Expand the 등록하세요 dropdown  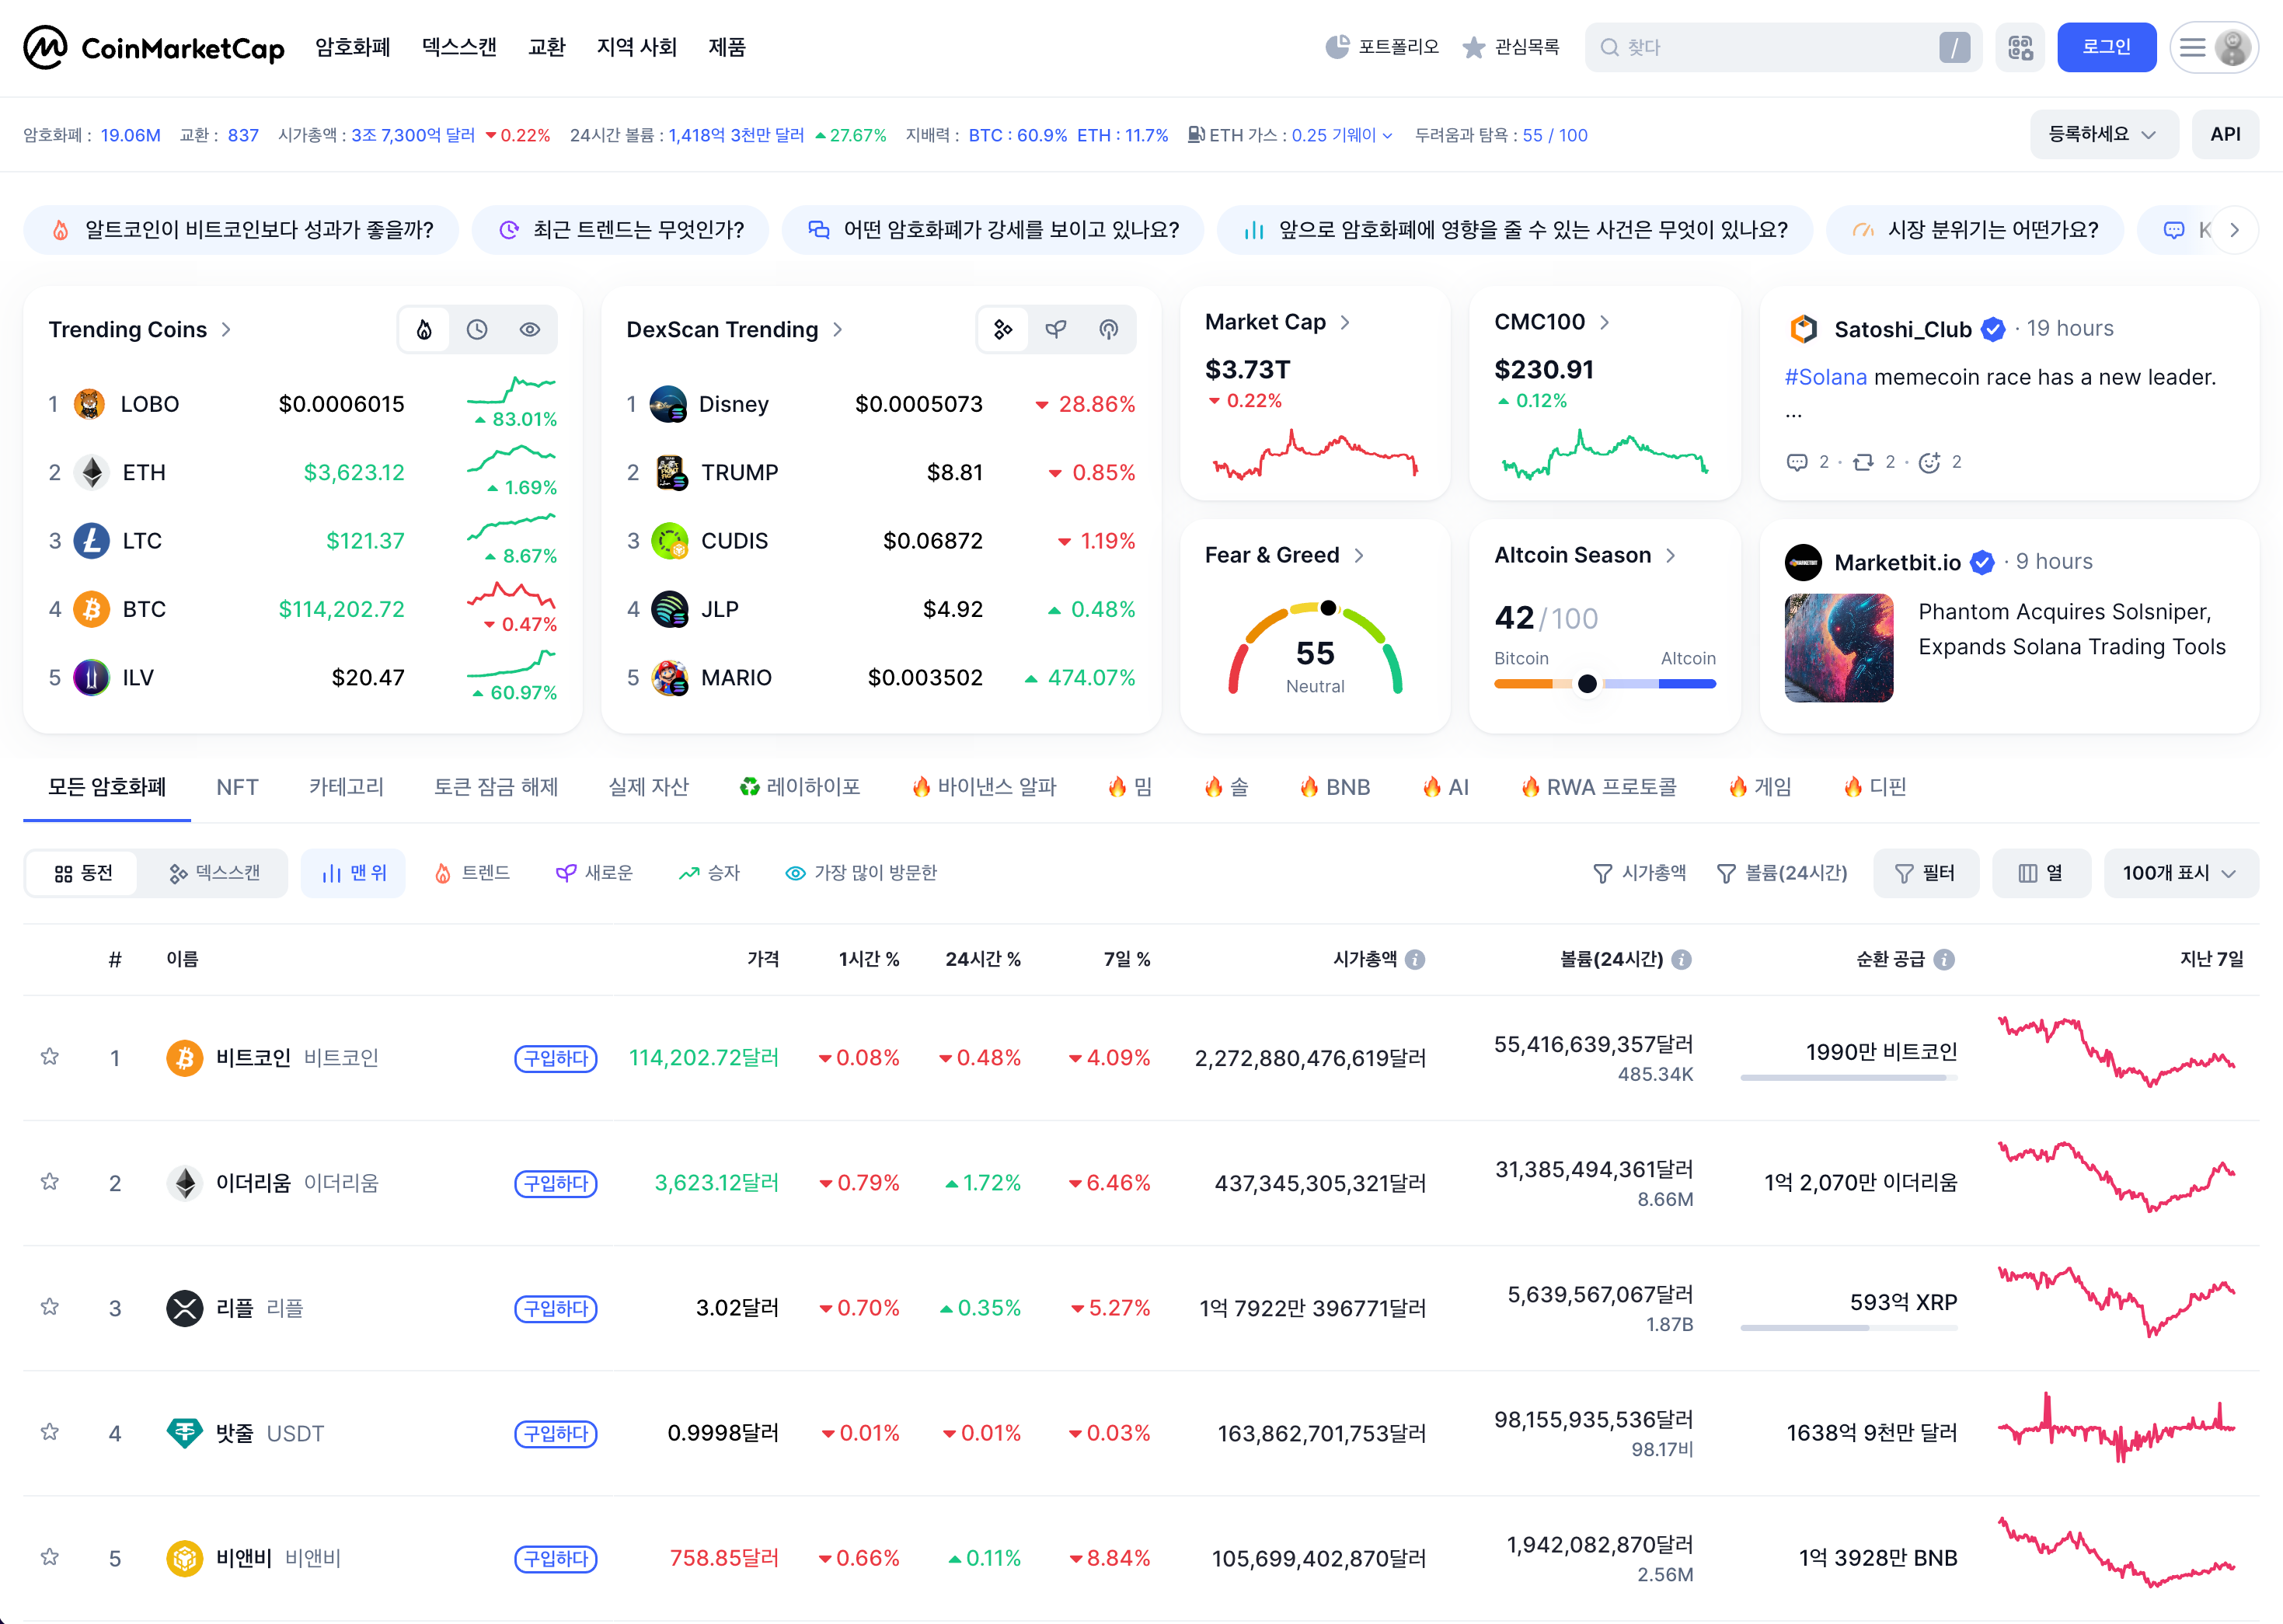click(x=2103, y=134)
